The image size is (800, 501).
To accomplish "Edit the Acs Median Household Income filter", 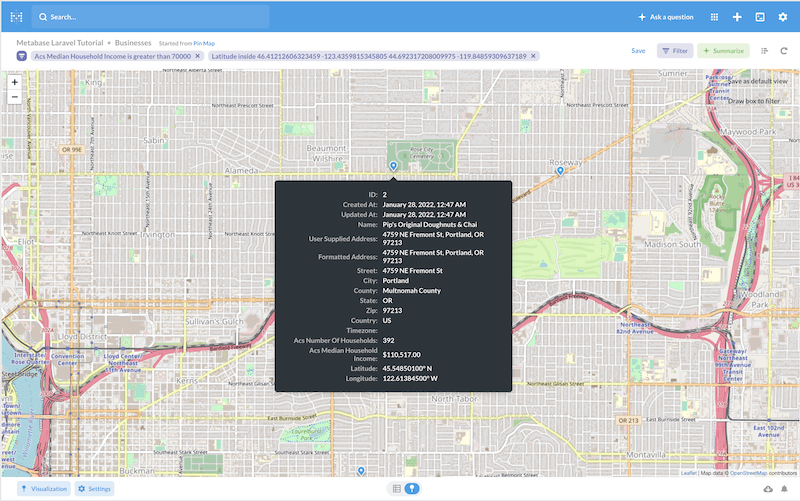I will 113,56.
